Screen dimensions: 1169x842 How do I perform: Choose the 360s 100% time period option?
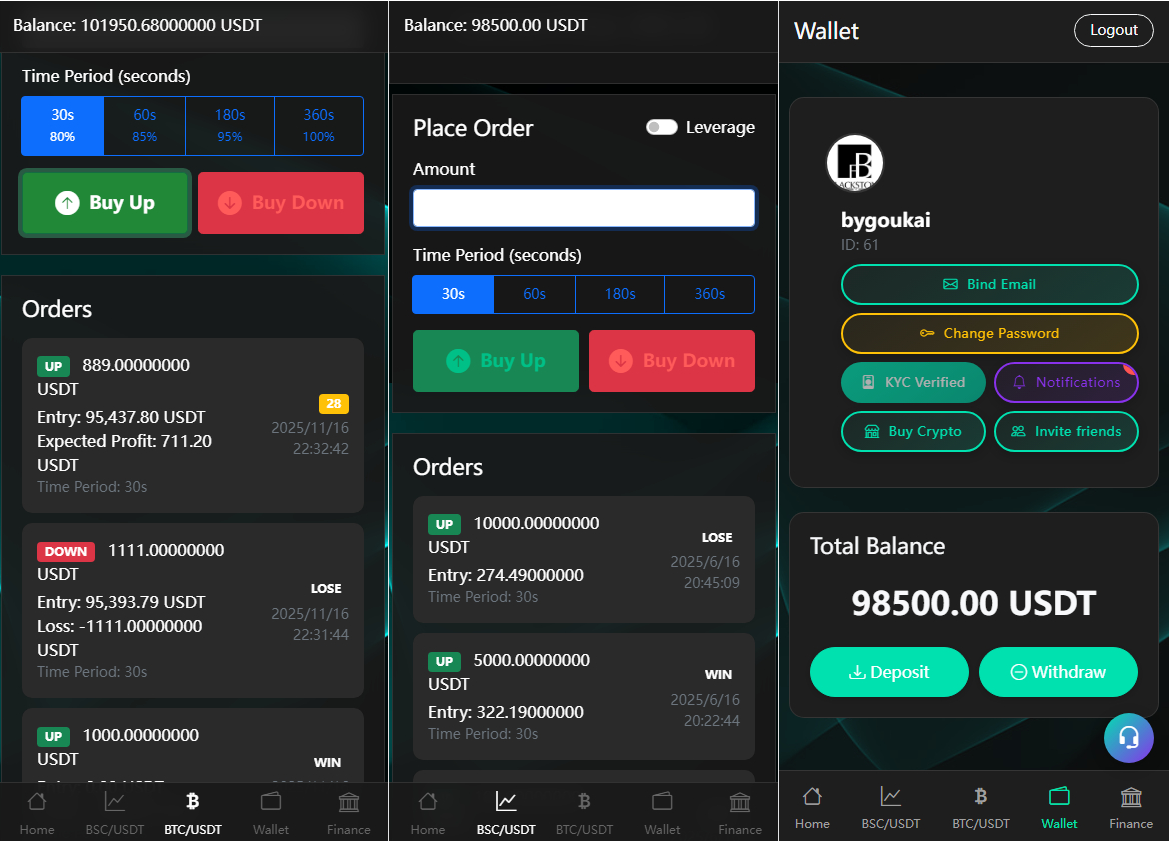[x=318, y=125]
